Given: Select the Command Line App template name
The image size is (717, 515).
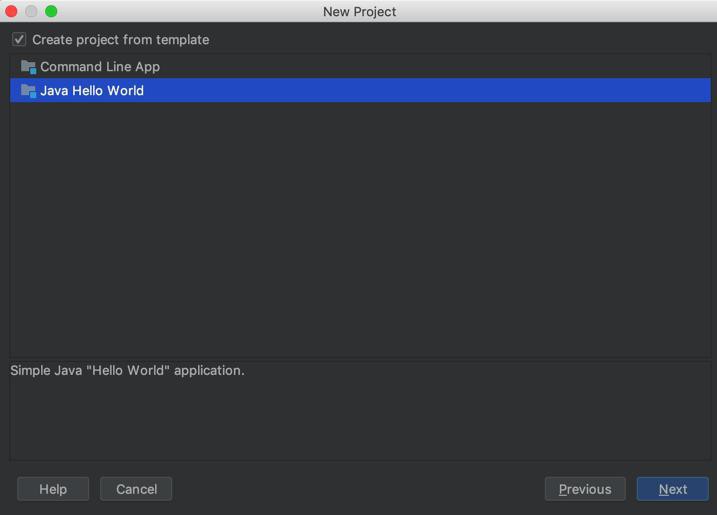Looking at the screenshot, I should tap(100, 67).
